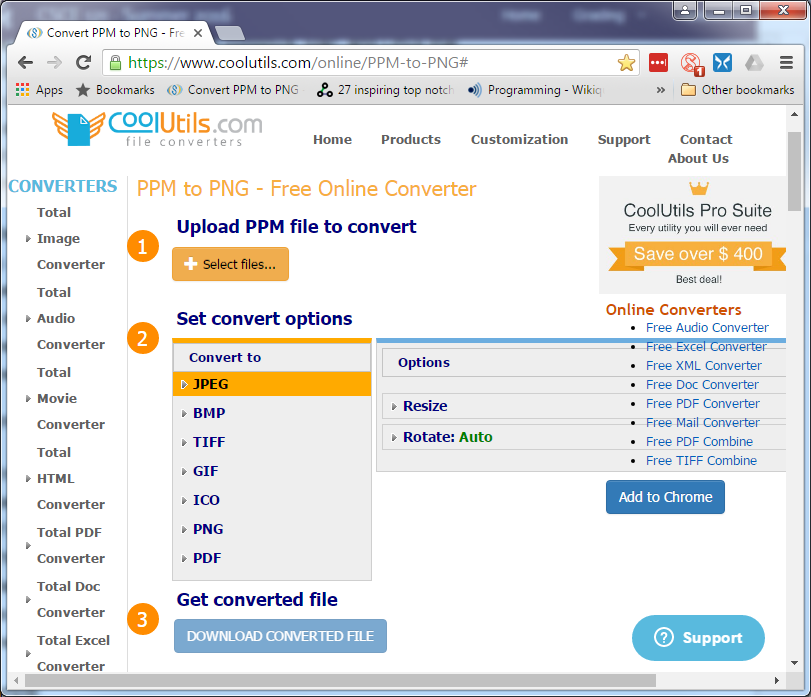Viewport: 811px width, 697px height.
Task: Click the red blocker extension icon with badge
Action: tap(692, 64)
